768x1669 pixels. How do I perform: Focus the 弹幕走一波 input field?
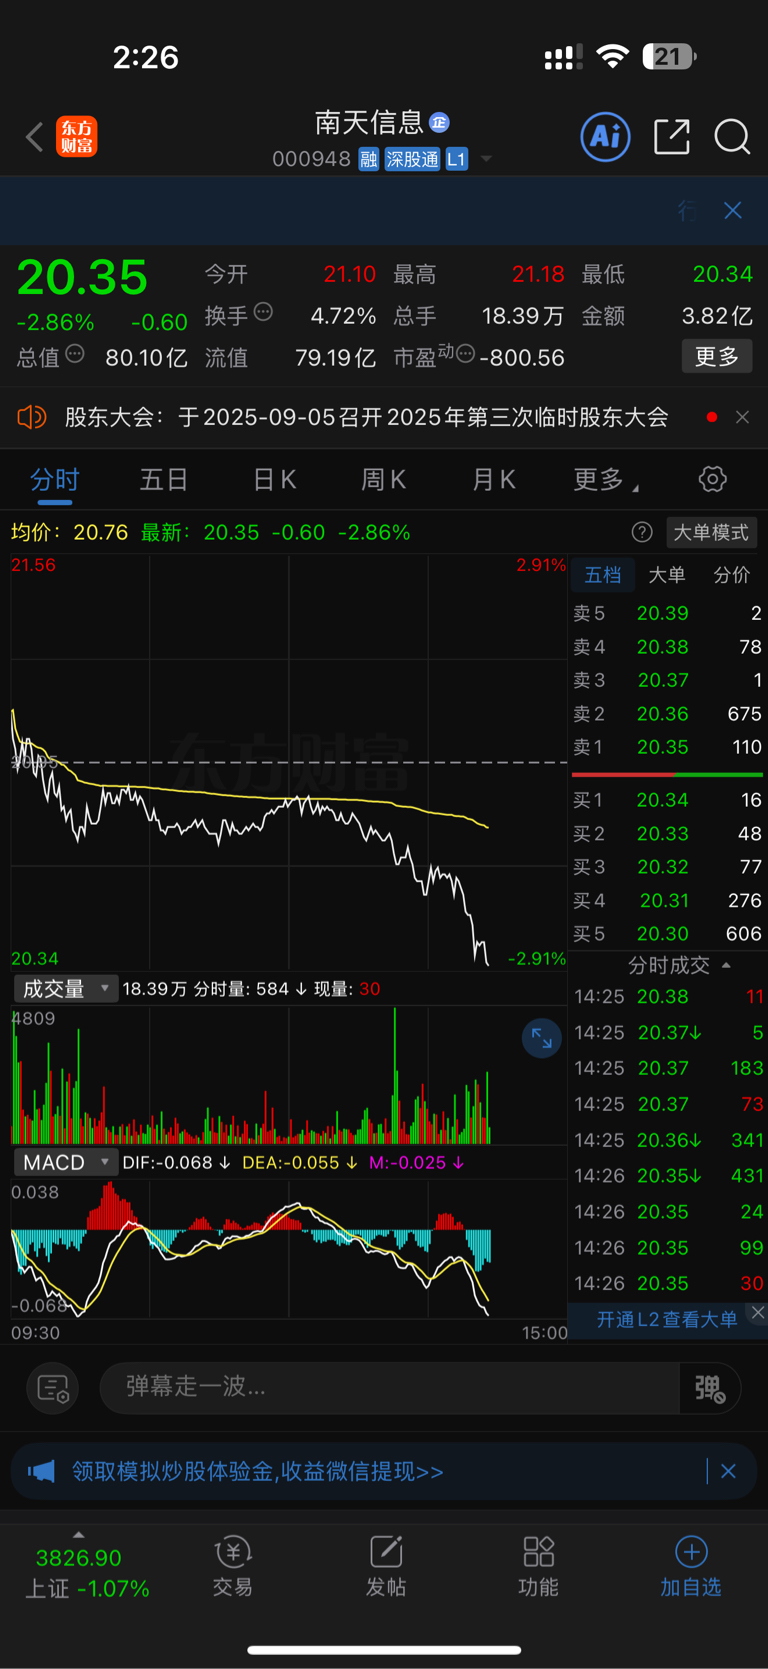click(390, 1387)
